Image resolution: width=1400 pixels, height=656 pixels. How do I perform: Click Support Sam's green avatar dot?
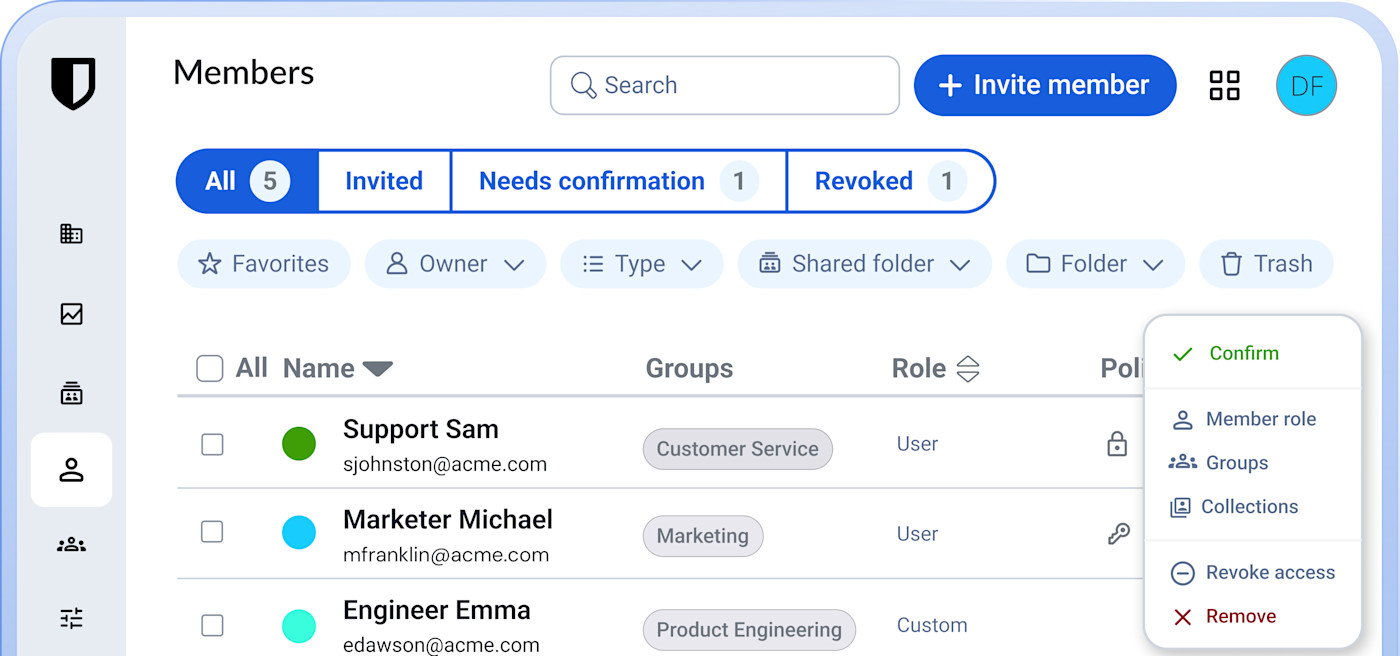pyautogui.click(x=299, y=444)
